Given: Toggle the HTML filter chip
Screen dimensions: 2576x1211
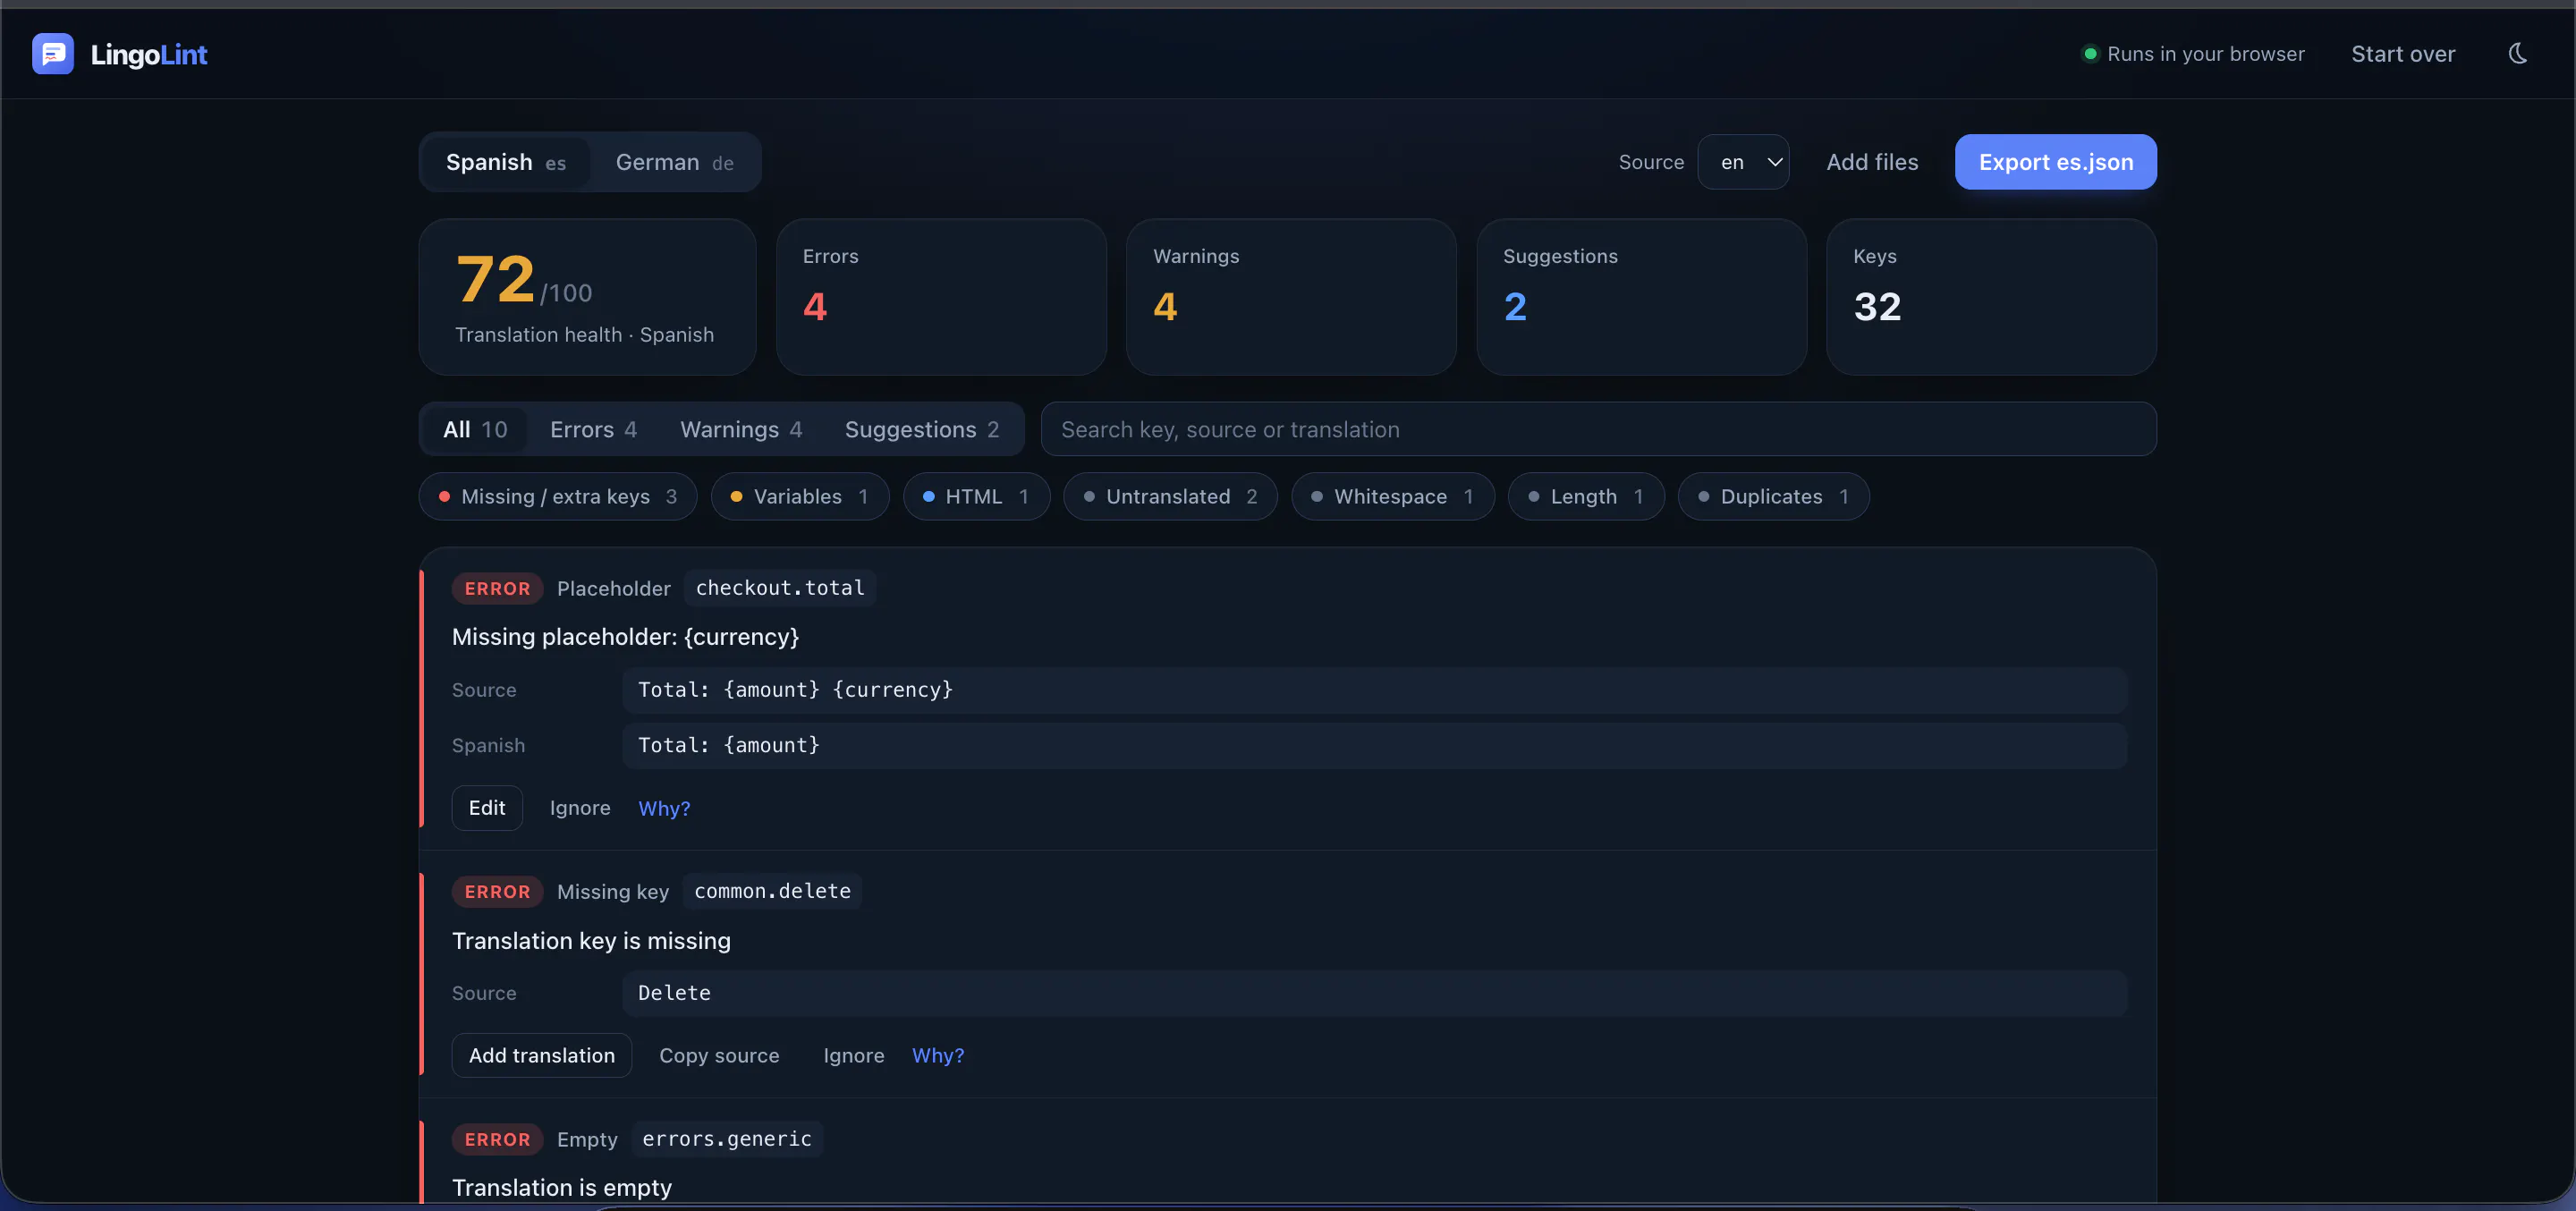Looking at the screenshot, I should pyautogui.click(x=976, y=496).
